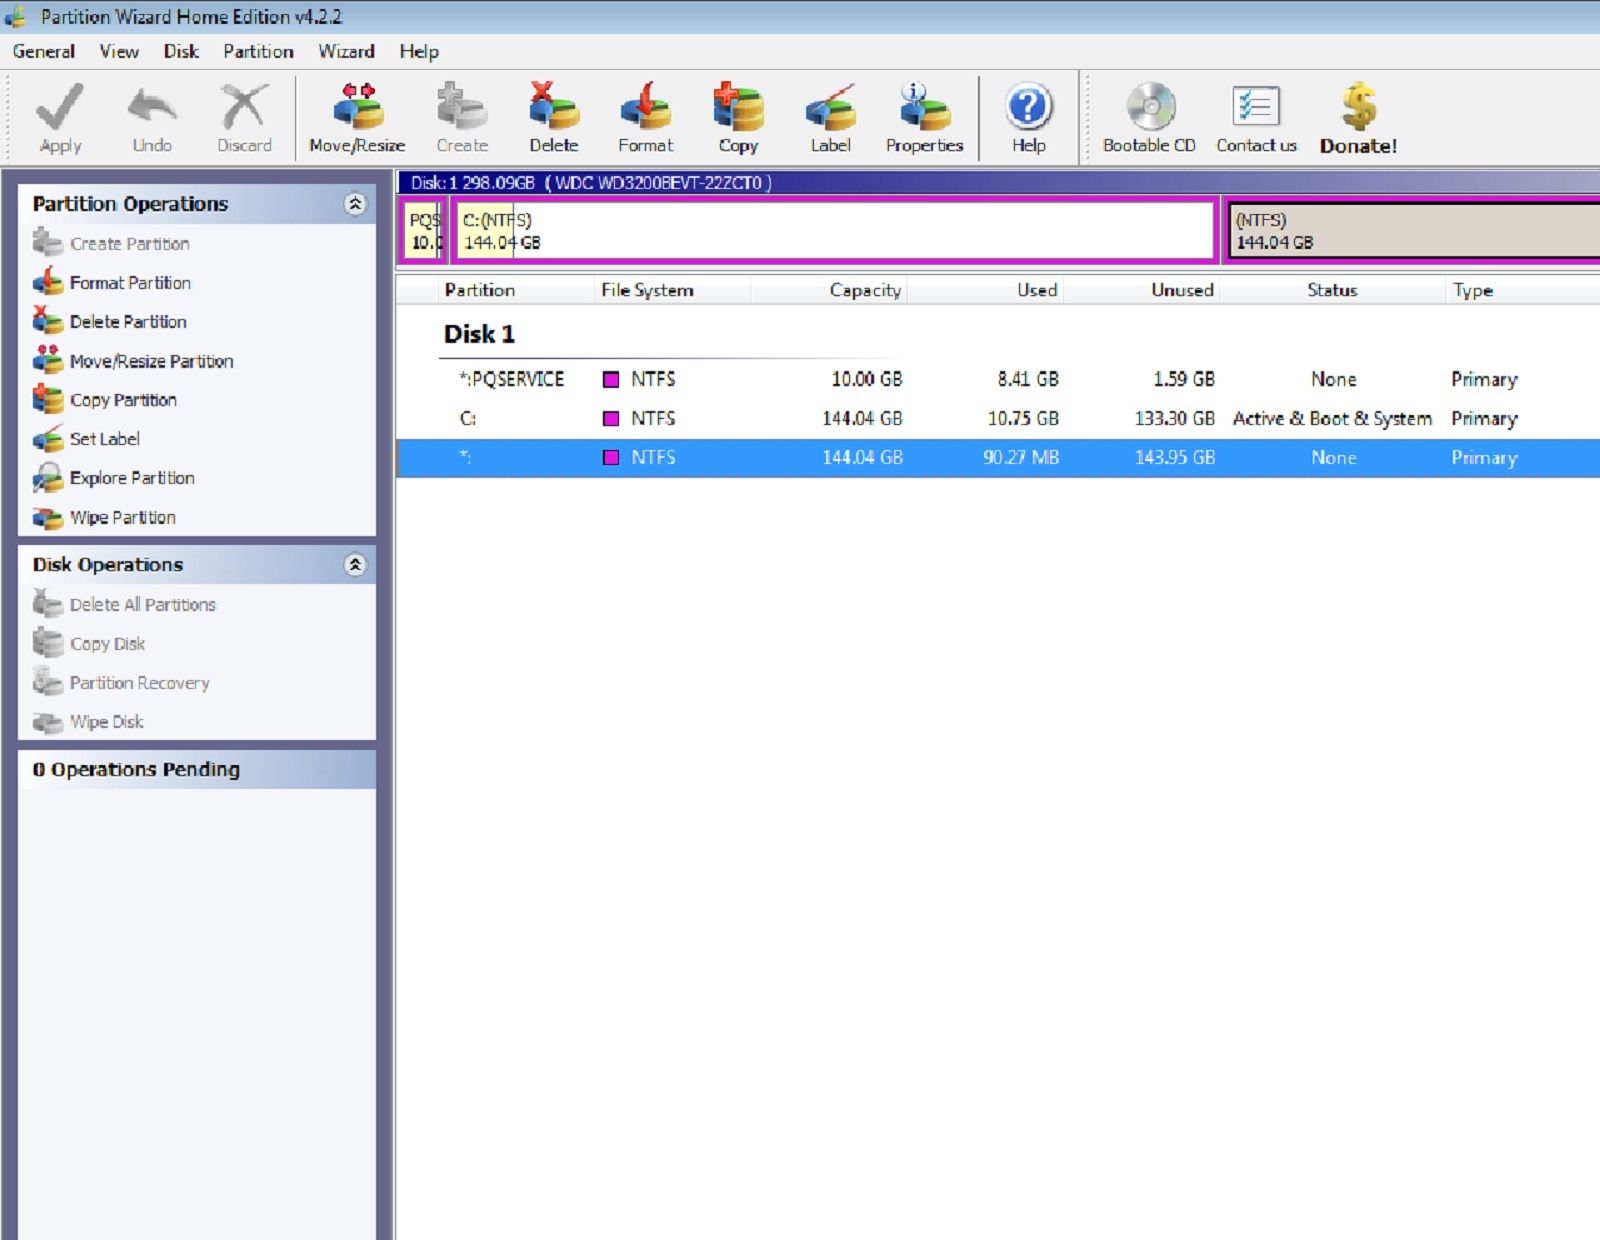Click Copy Partition in the sidebar
The width and height of the screenshot is (1600, 1240).
coord(123,400)
